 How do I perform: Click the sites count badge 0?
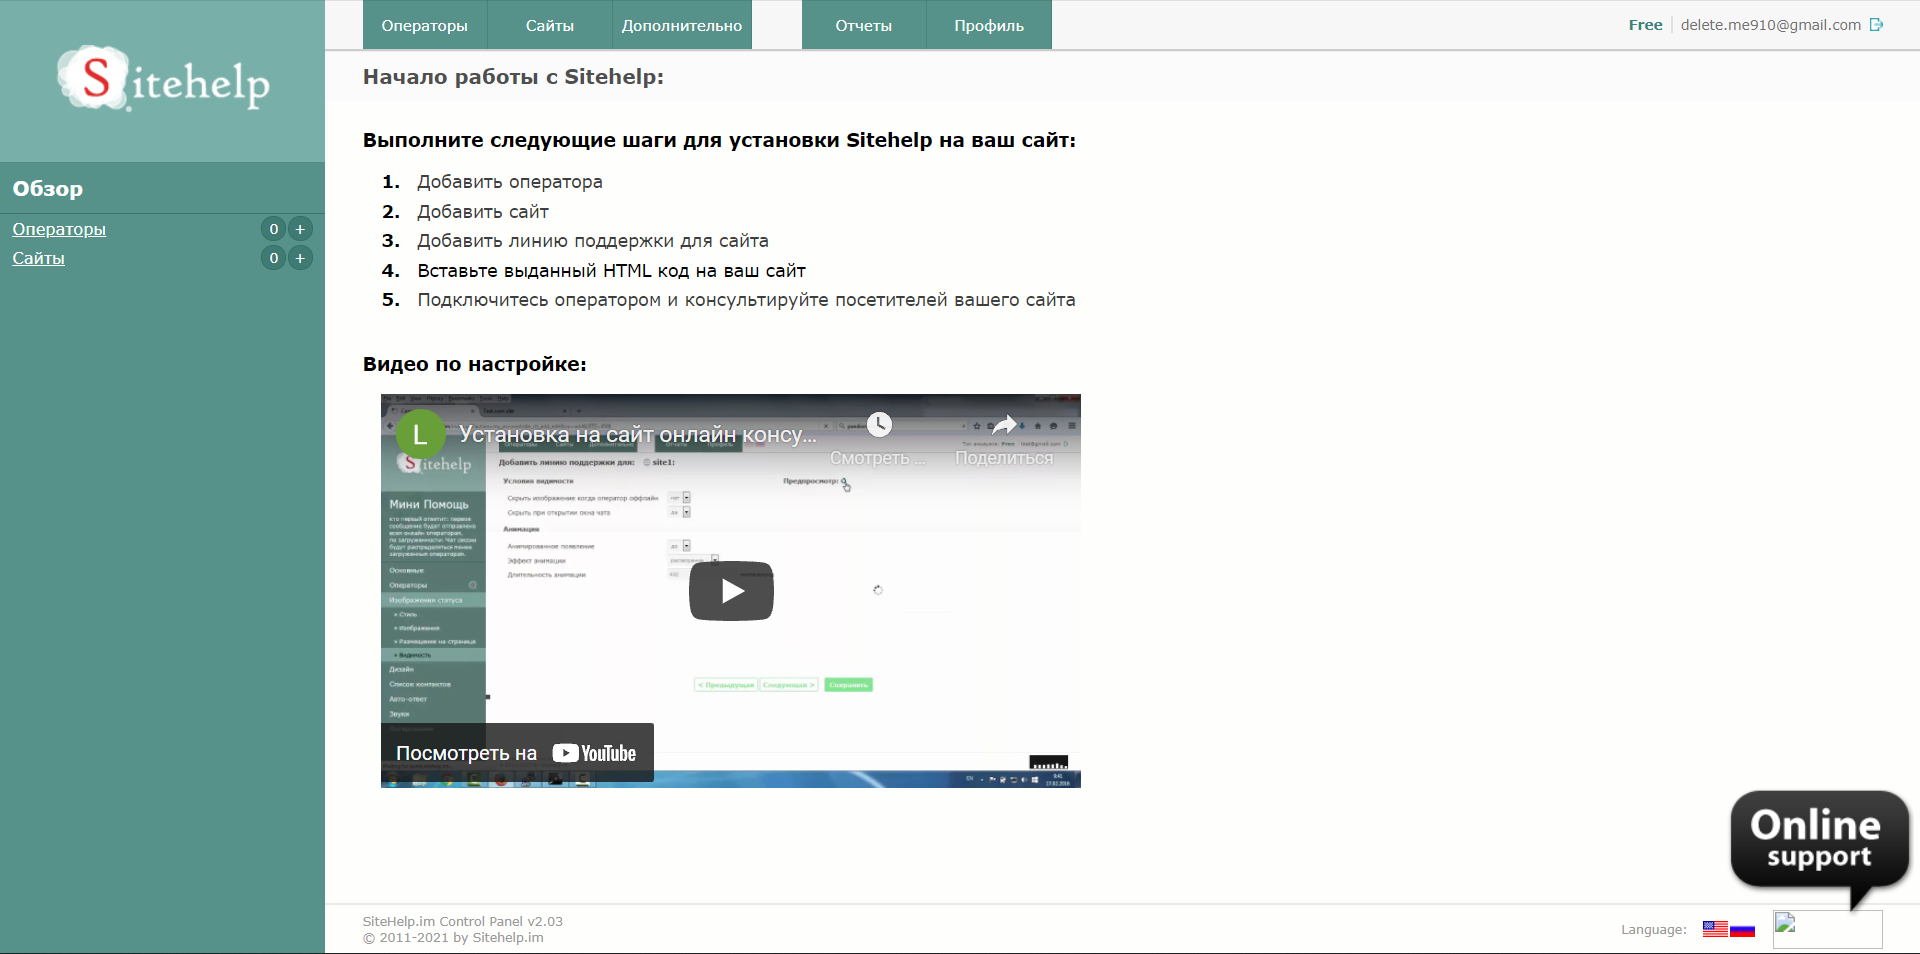(273, 258)
